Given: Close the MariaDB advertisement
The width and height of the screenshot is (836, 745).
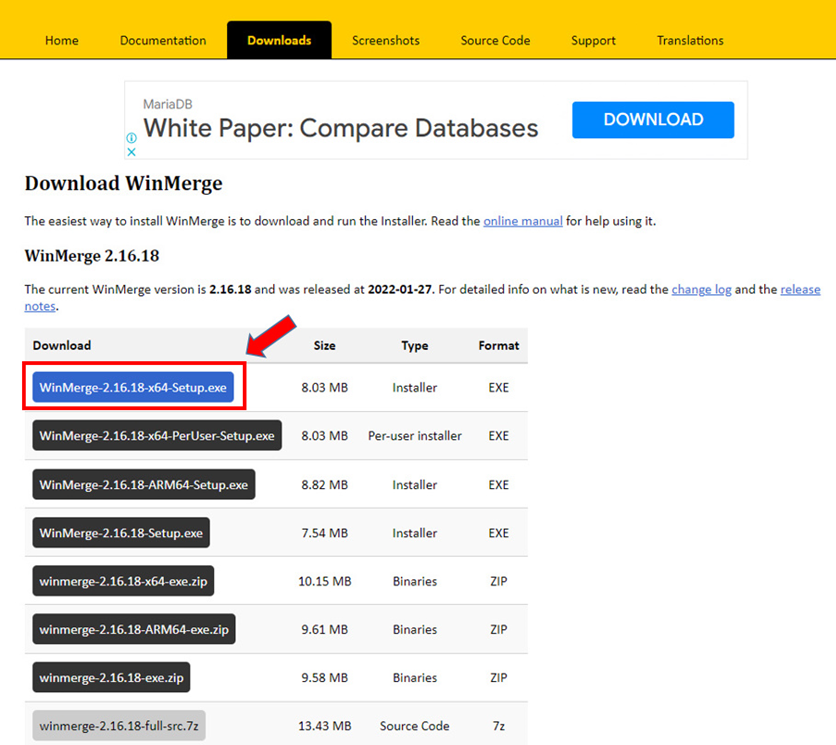Looking at the screenshot, I should click(132, 152).
